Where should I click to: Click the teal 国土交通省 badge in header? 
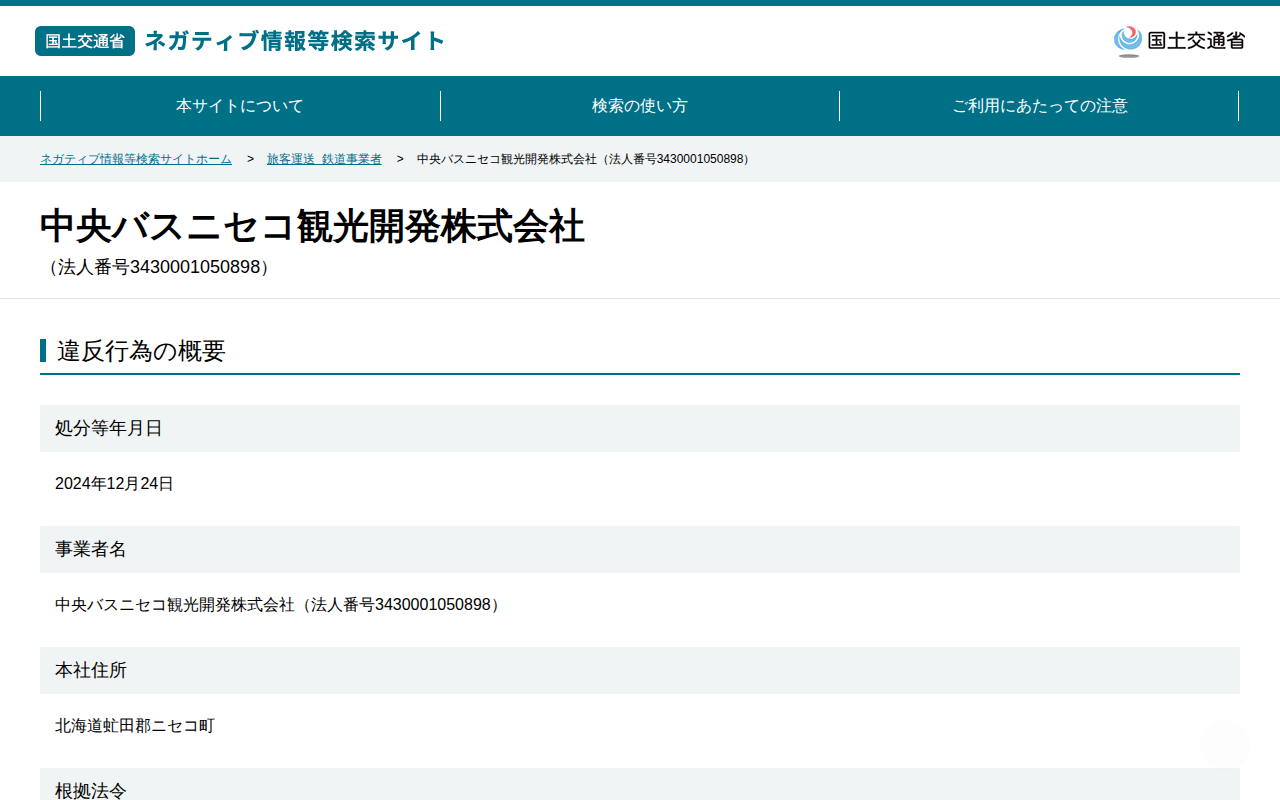pos(85,41)
